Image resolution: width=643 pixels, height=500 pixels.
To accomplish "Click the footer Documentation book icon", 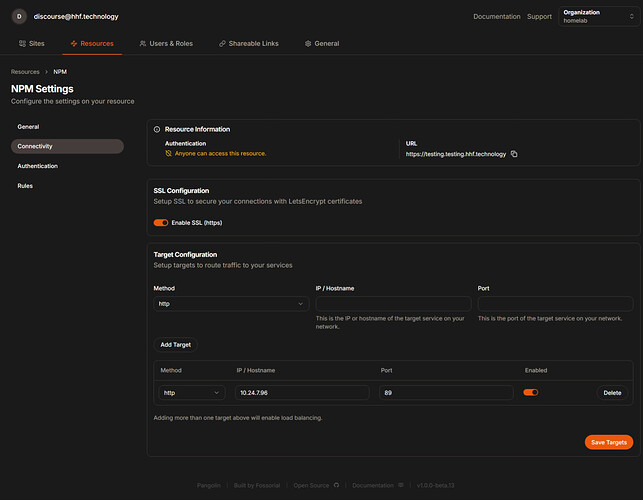I will (401, 485).
